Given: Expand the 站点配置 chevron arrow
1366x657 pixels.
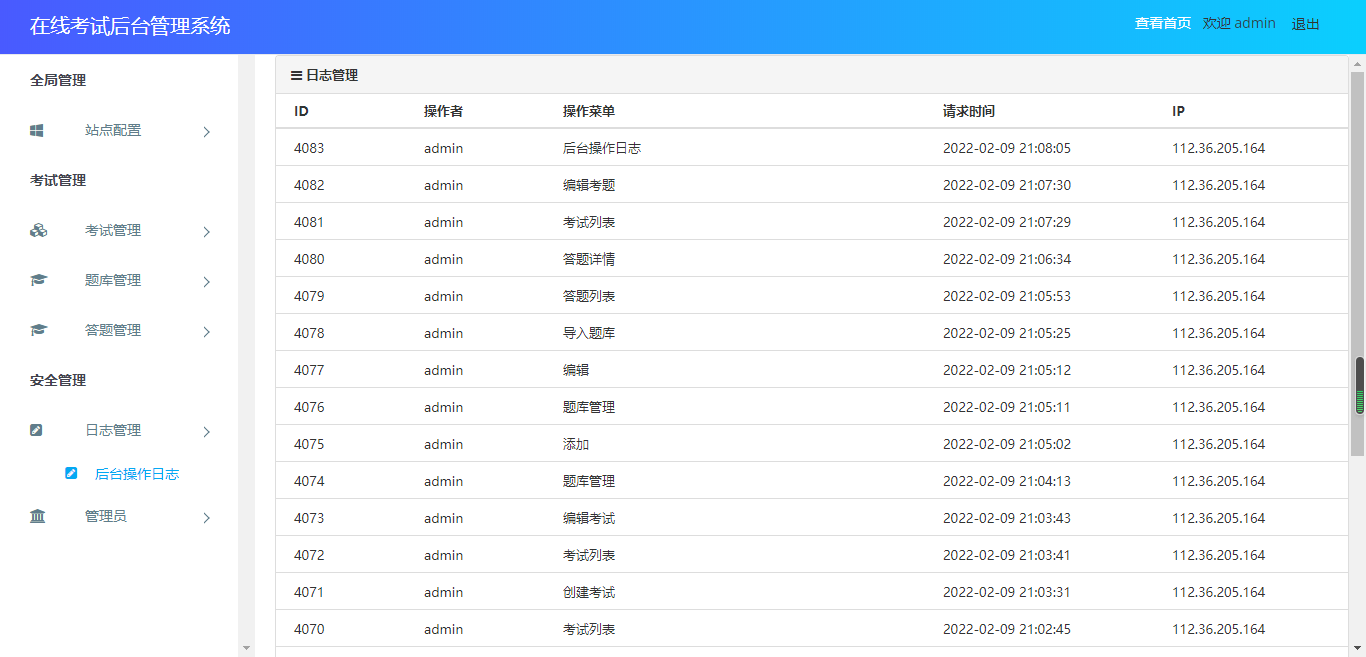Looking at the screenshot, I should pos(206,131).
